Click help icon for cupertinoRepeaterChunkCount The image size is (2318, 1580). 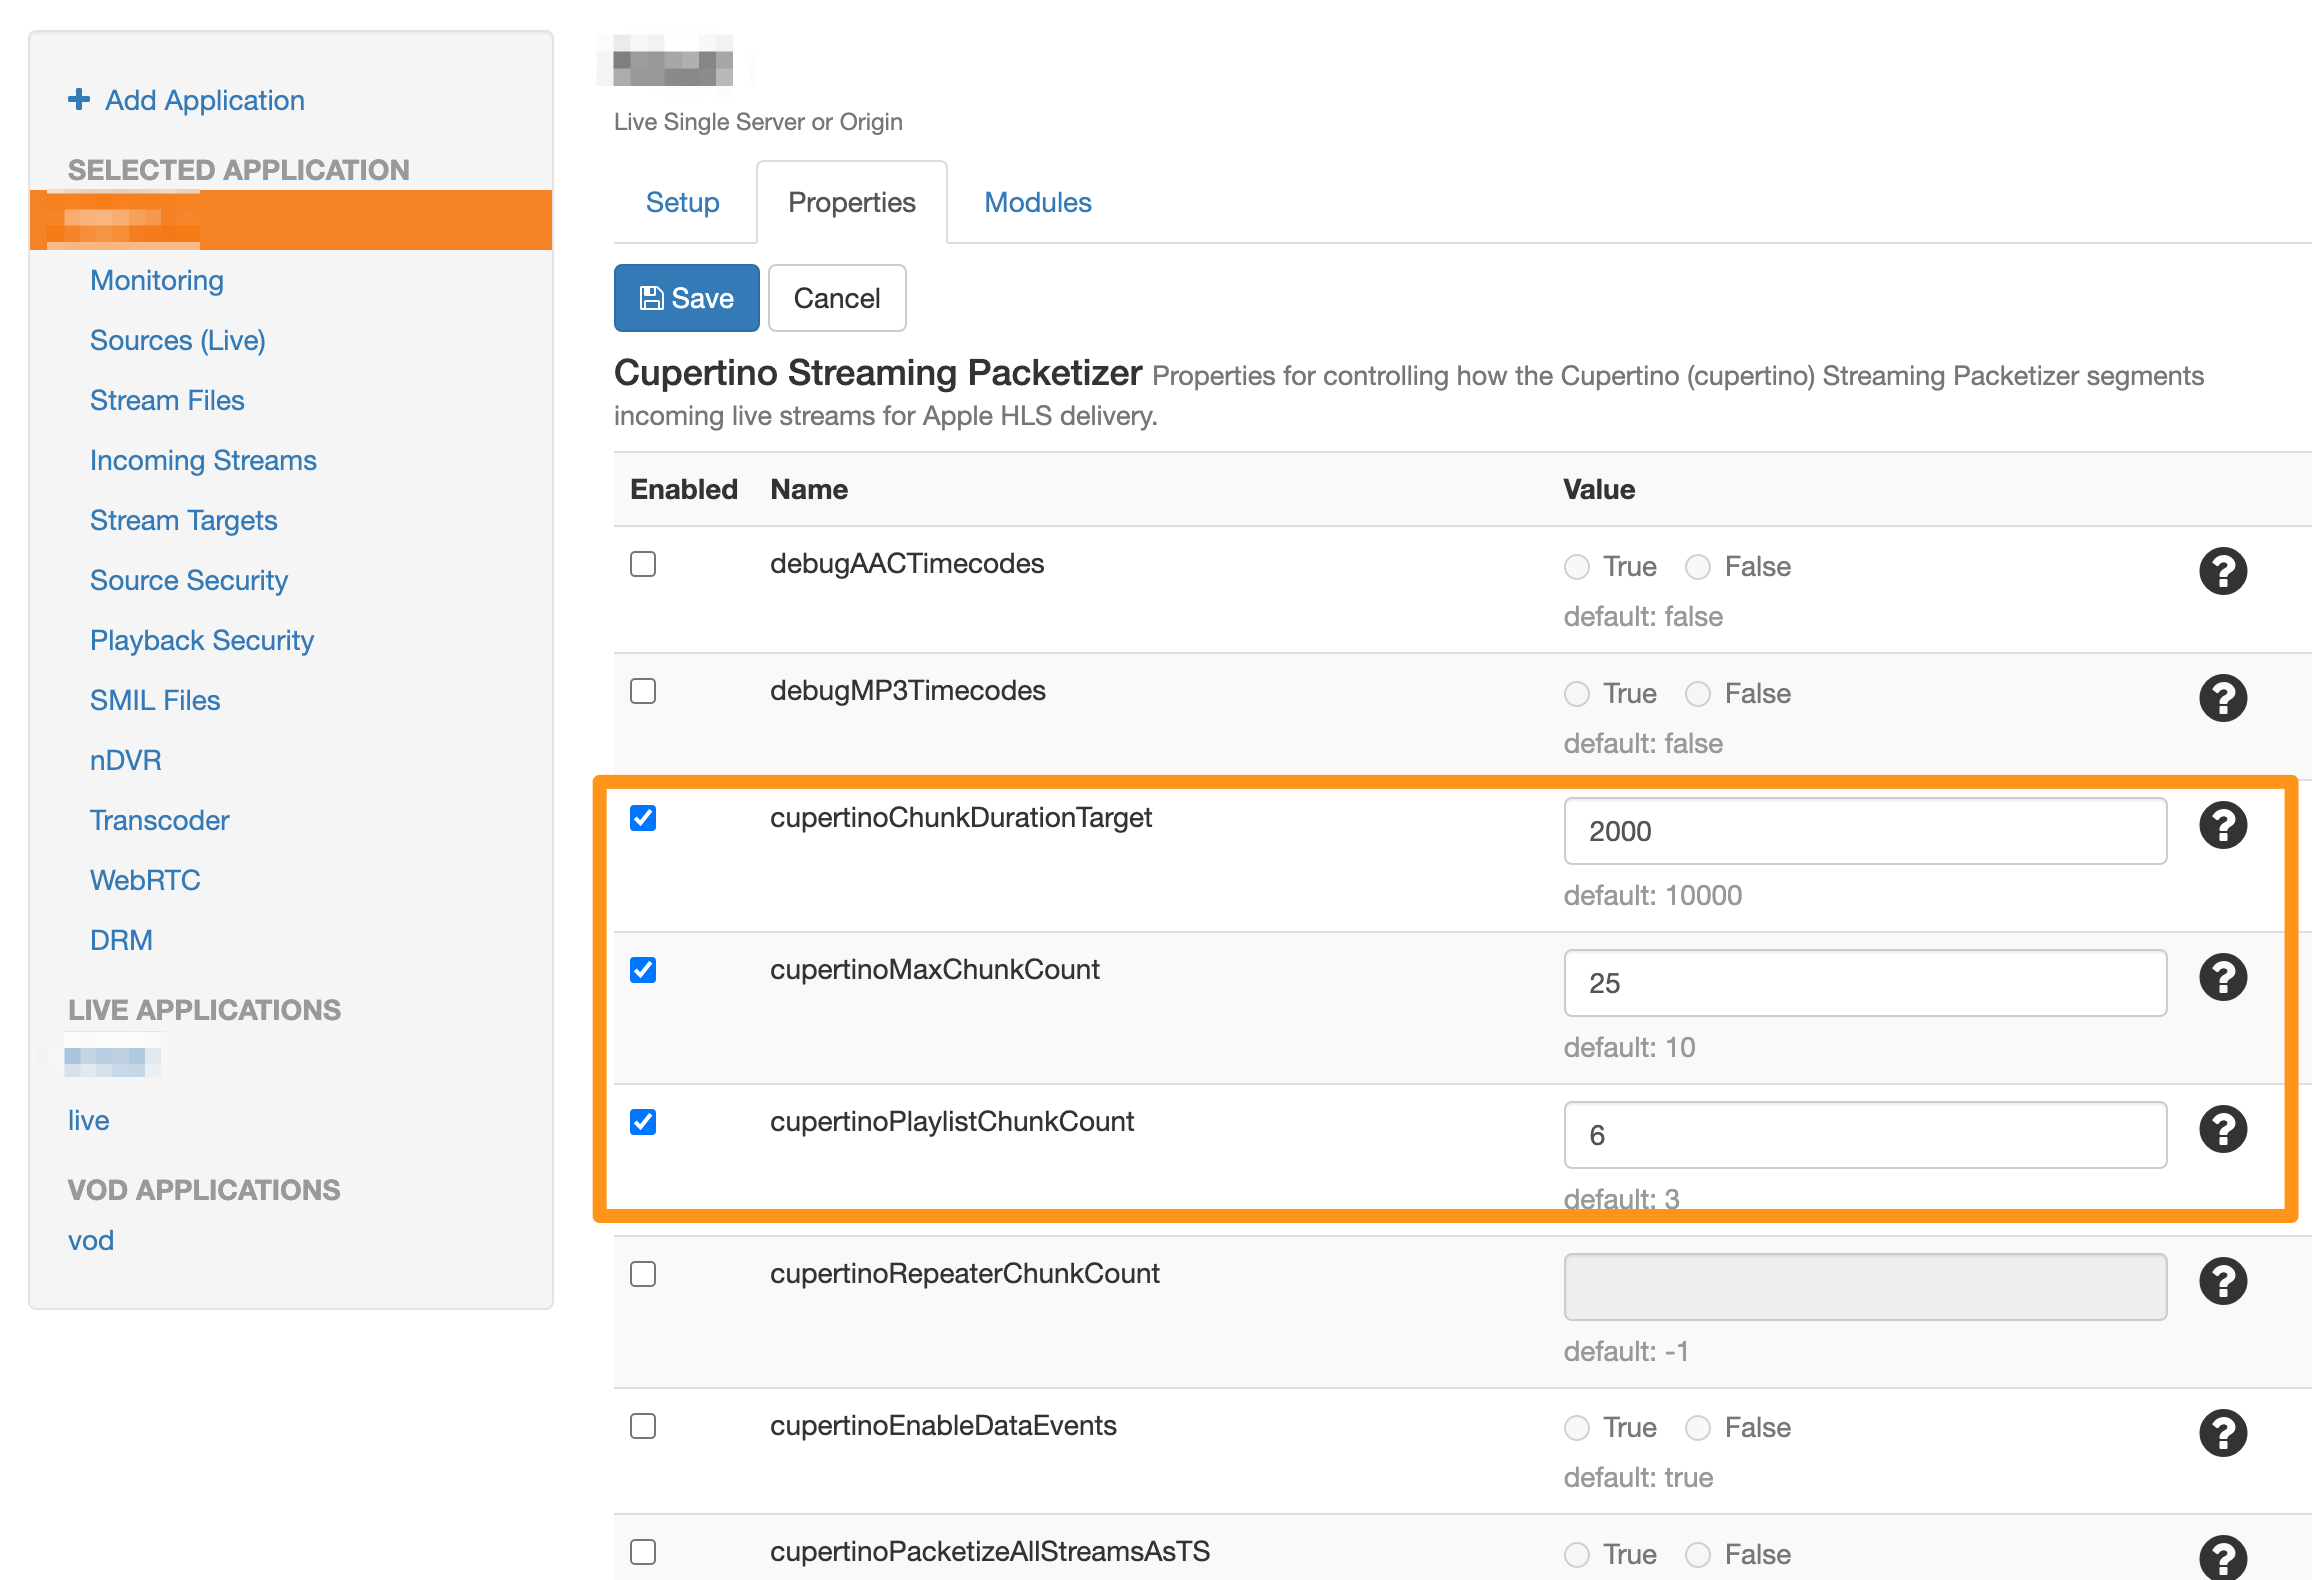(x=2222, y=1282)
